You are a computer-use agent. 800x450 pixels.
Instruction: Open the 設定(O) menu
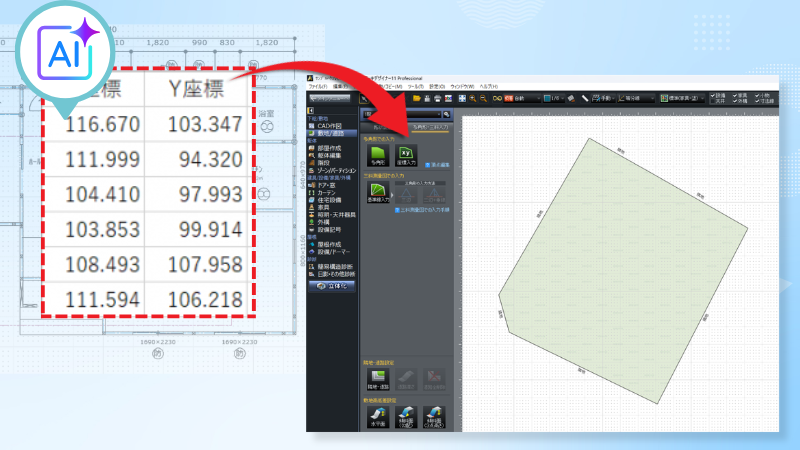[437, 87]
